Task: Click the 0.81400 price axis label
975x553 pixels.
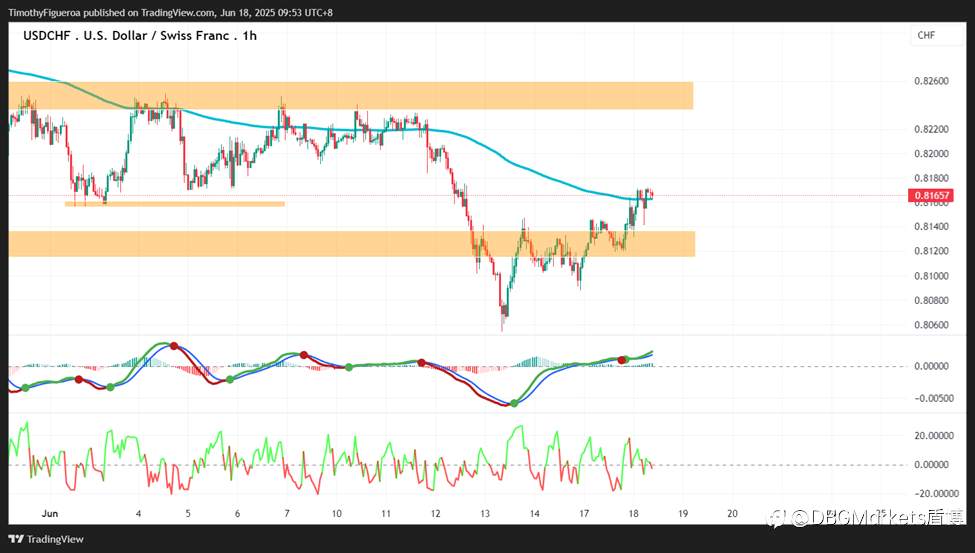Action: (x=931, y=226)
